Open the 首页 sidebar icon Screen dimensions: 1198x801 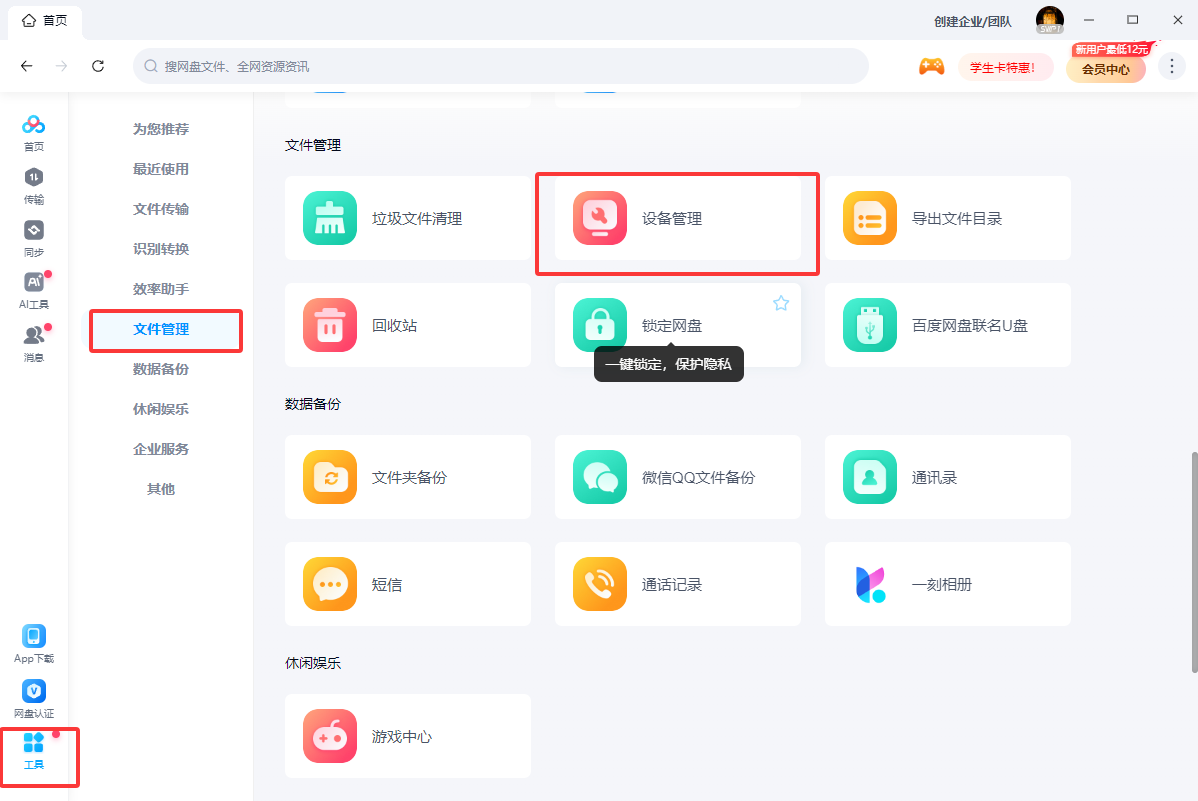click(x=34, y=133)
